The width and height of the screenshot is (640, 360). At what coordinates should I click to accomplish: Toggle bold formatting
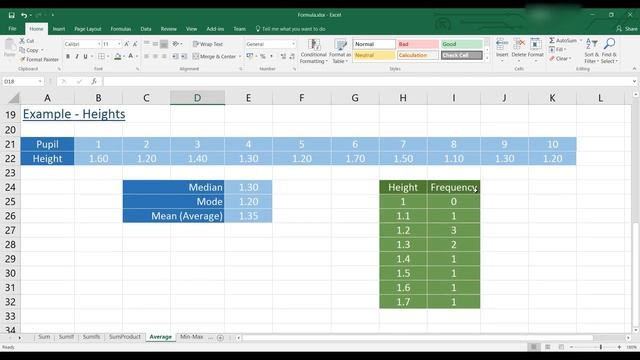(x=68, y=56)
